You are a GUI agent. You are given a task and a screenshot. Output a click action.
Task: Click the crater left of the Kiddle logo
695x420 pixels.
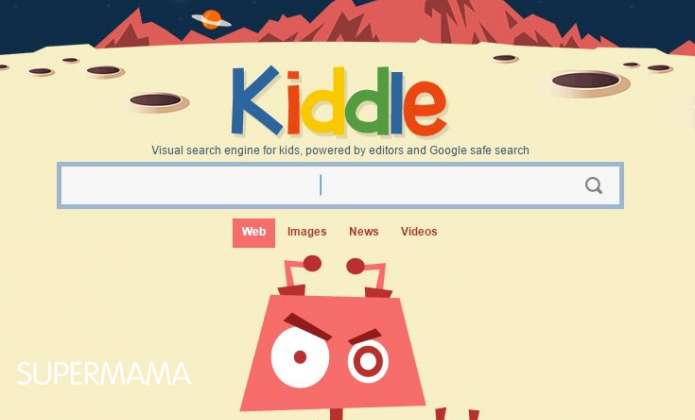[x=156, y=100]
